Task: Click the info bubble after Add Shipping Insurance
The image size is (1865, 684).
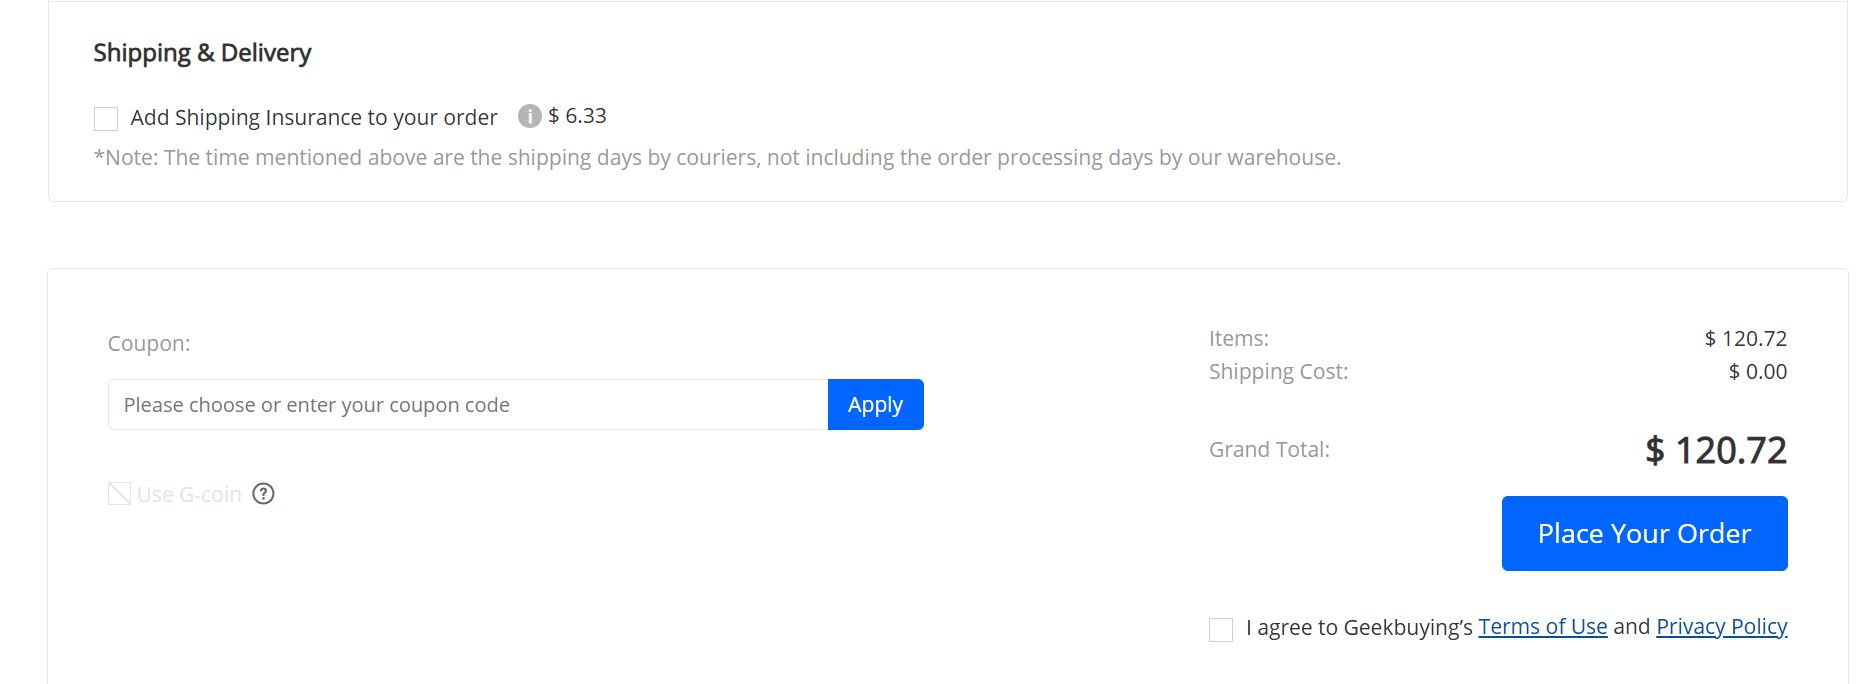Action: (529, 116)
